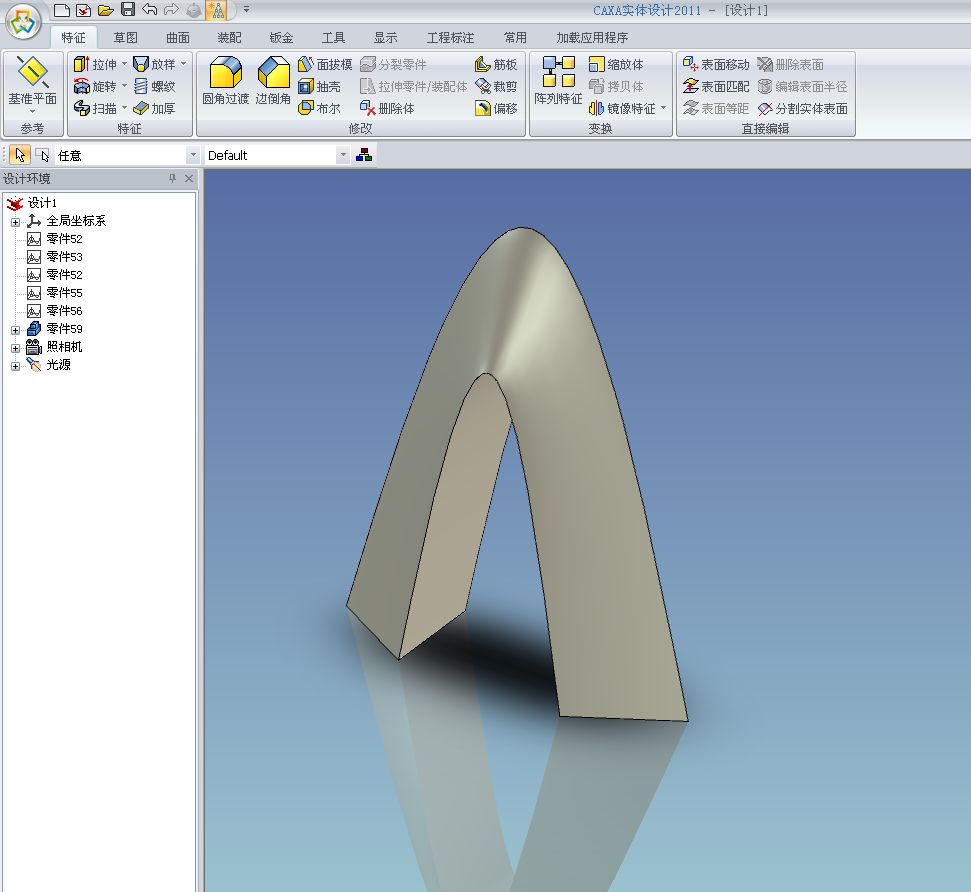The image size is (971, 892).
Task: Open the 阵列特征 pattern feature tool
Action: pos(558,81)
